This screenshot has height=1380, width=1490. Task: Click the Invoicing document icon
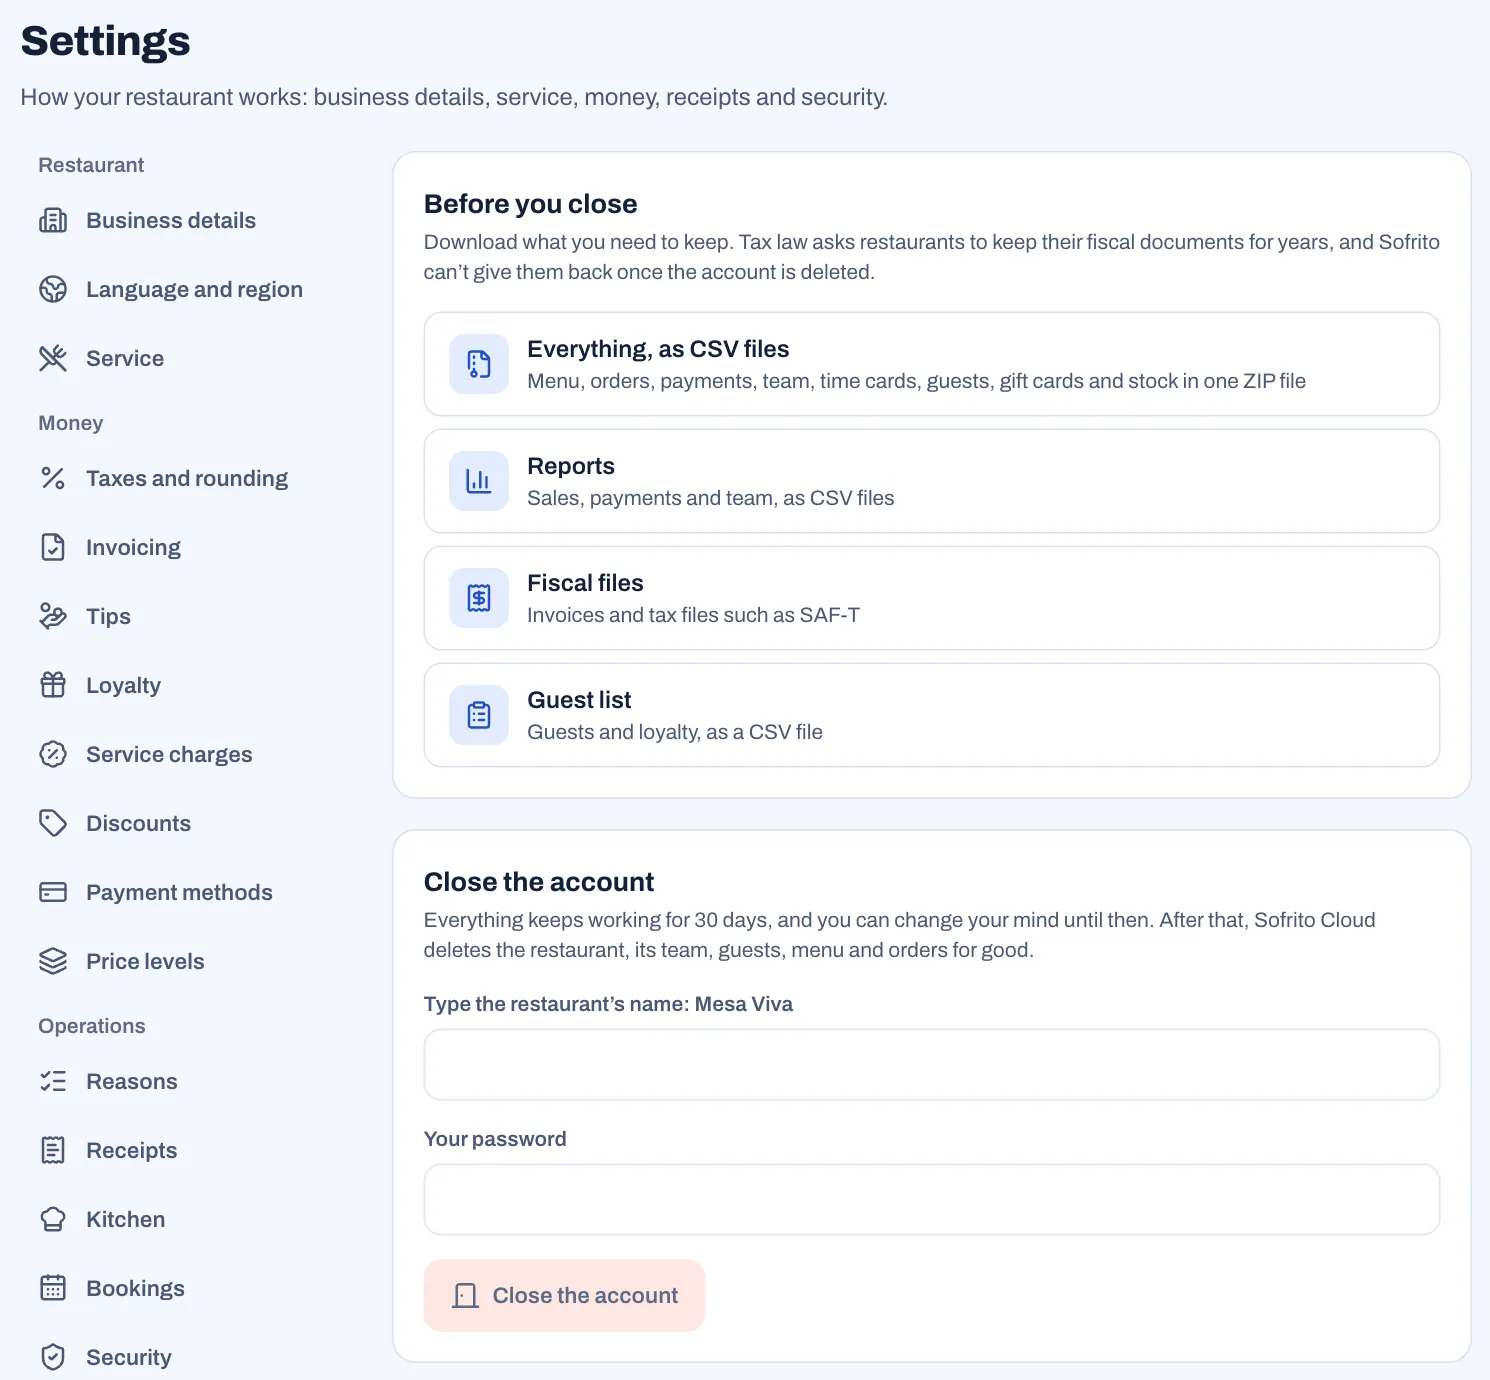[x=53, y=548]
